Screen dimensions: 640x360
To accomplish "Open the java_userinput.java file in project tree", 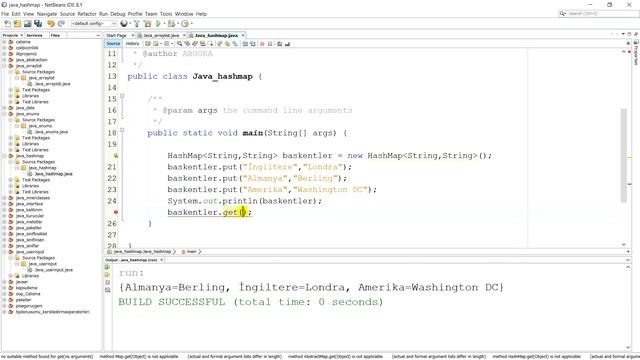I will [53, 270].
